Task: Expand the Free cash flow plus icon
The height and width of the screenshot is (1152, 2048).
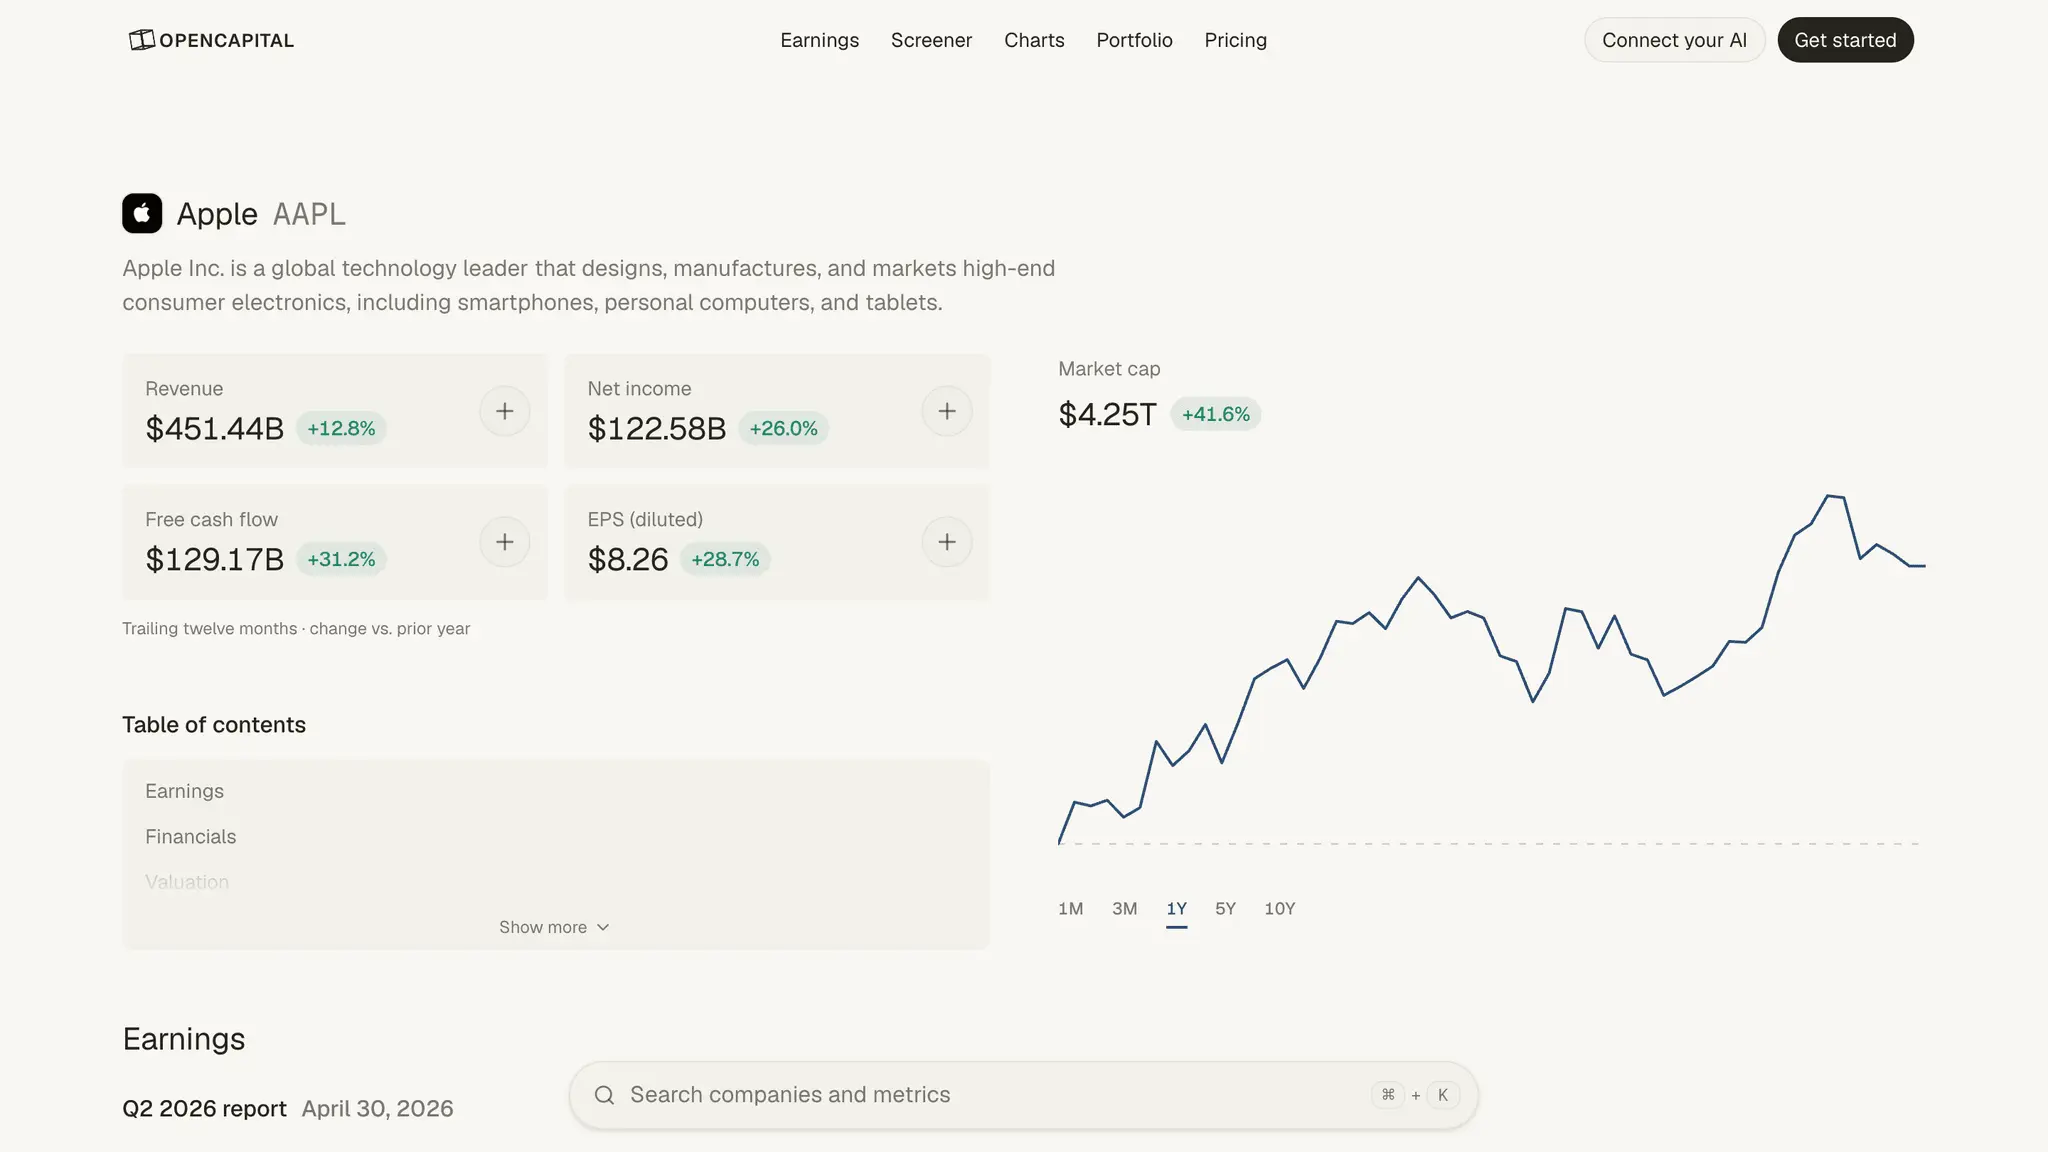Action: click(505, 542)
